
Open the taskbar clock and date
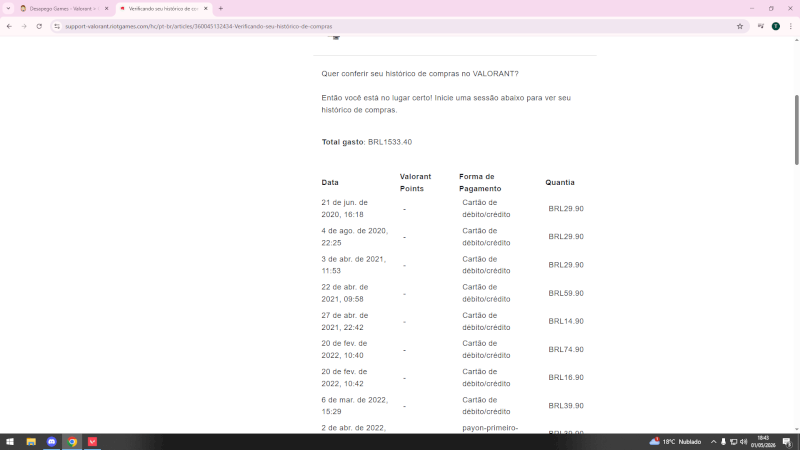point(763,442)
